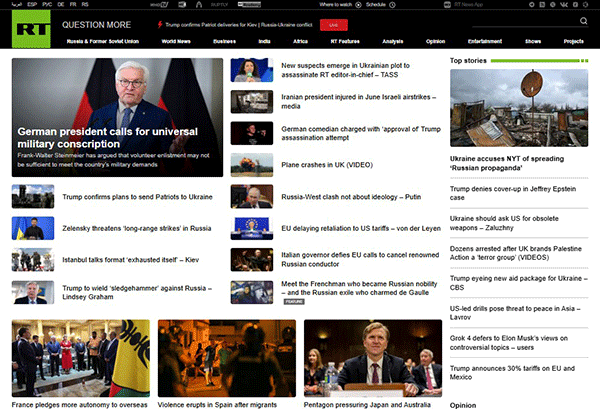Open Where to watch link
The height and width of the screenshot is (409, 600).
click(x=336, y=5)
